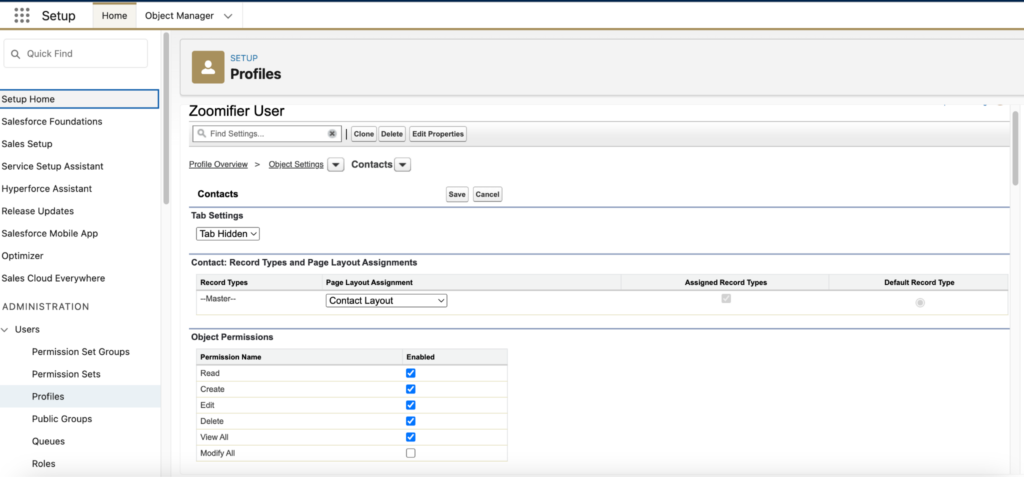1024x477 pixels.
Task: Click the Save button
Action: click(x=457, y=195)
